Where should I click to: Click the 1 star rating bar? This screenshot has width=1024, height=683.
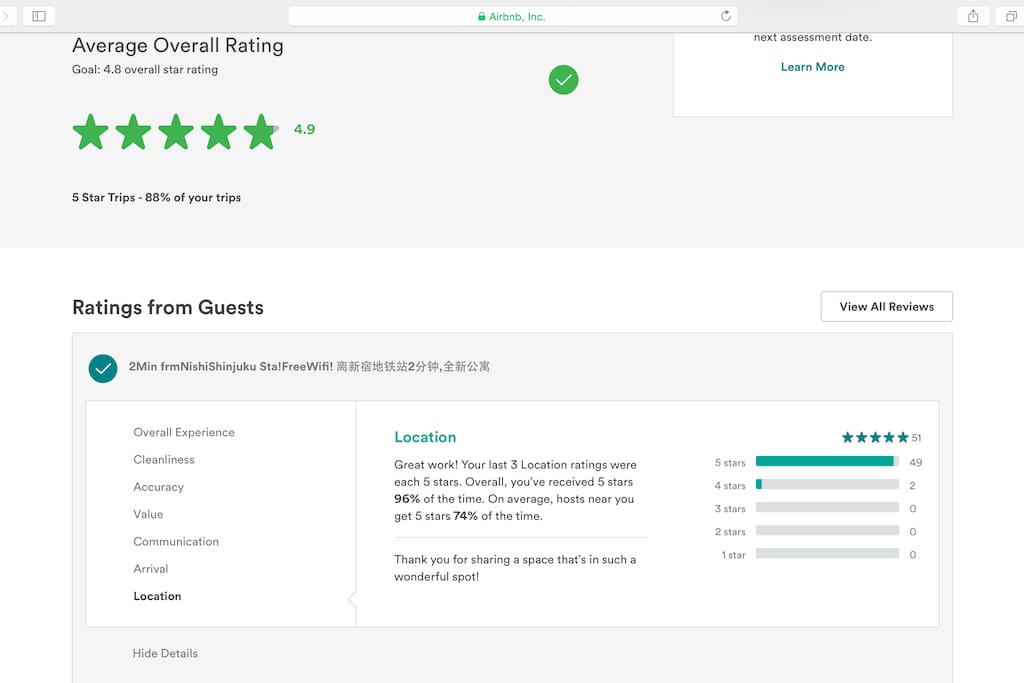[x=827, y=554]
